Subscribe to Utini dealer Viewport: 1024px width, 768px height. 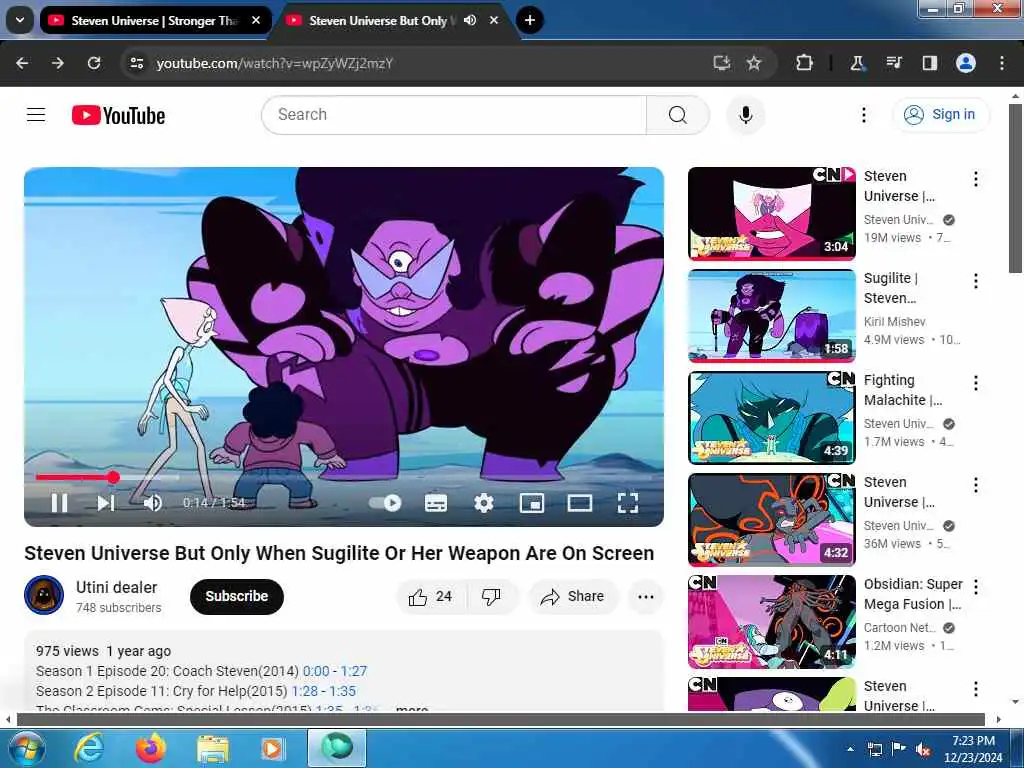pos(236,596)
